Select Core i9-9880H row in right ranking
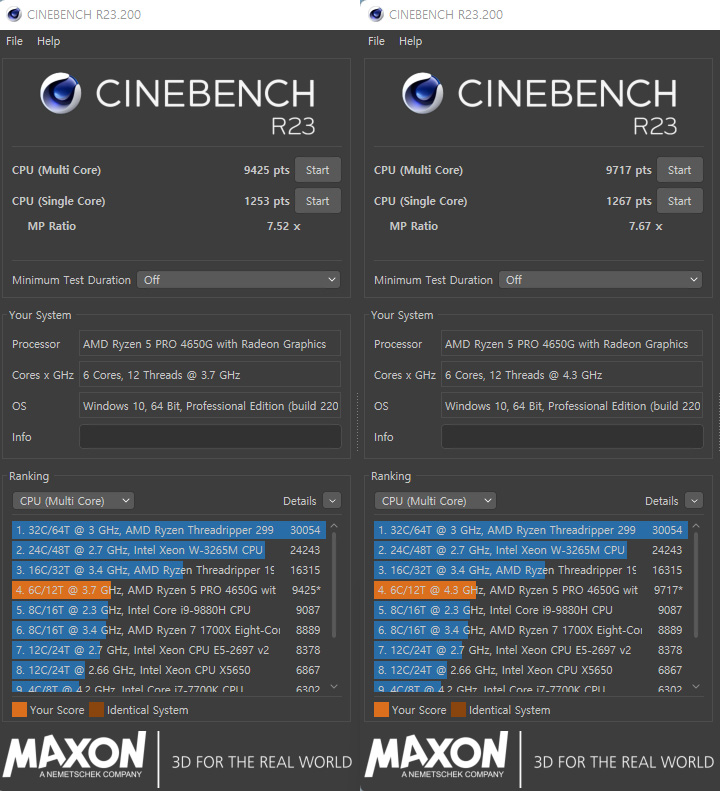This screenshot has height=791, width=720. [531, 610]
